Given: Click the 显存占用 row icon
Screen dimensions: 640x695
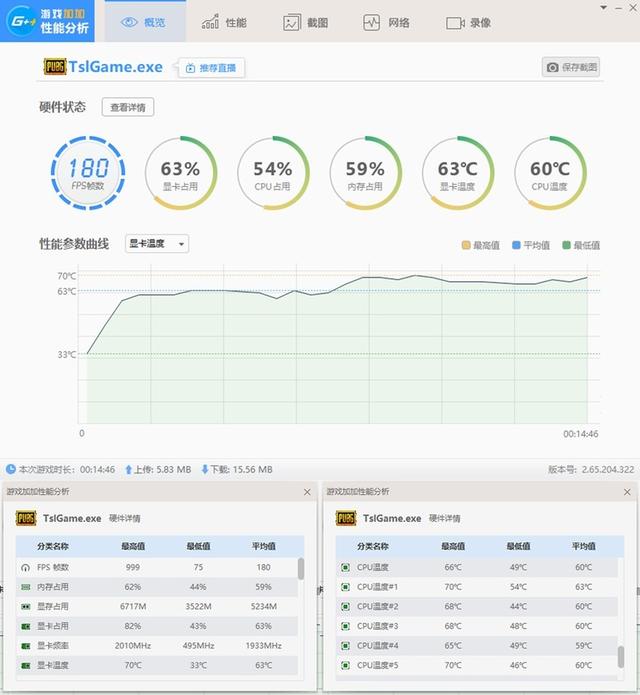Looking at the screenshot, I should 26,606.
